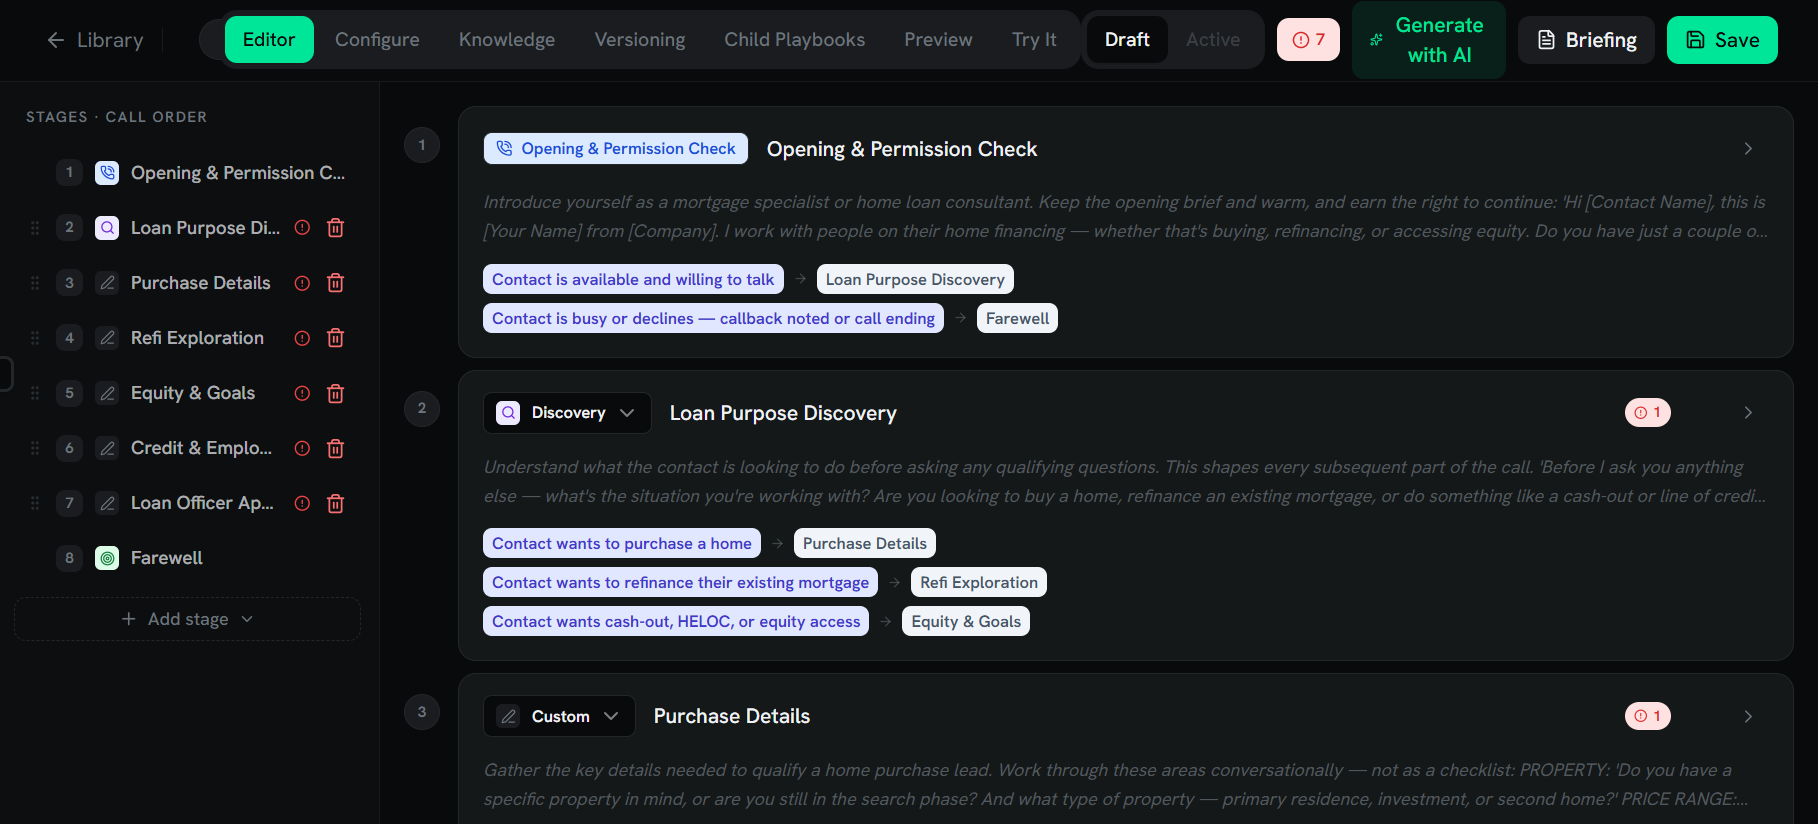The width and height of the screenshot is (1818, 824).
Task: Delete the Refi Exploration stage
Action: point(336,338)
